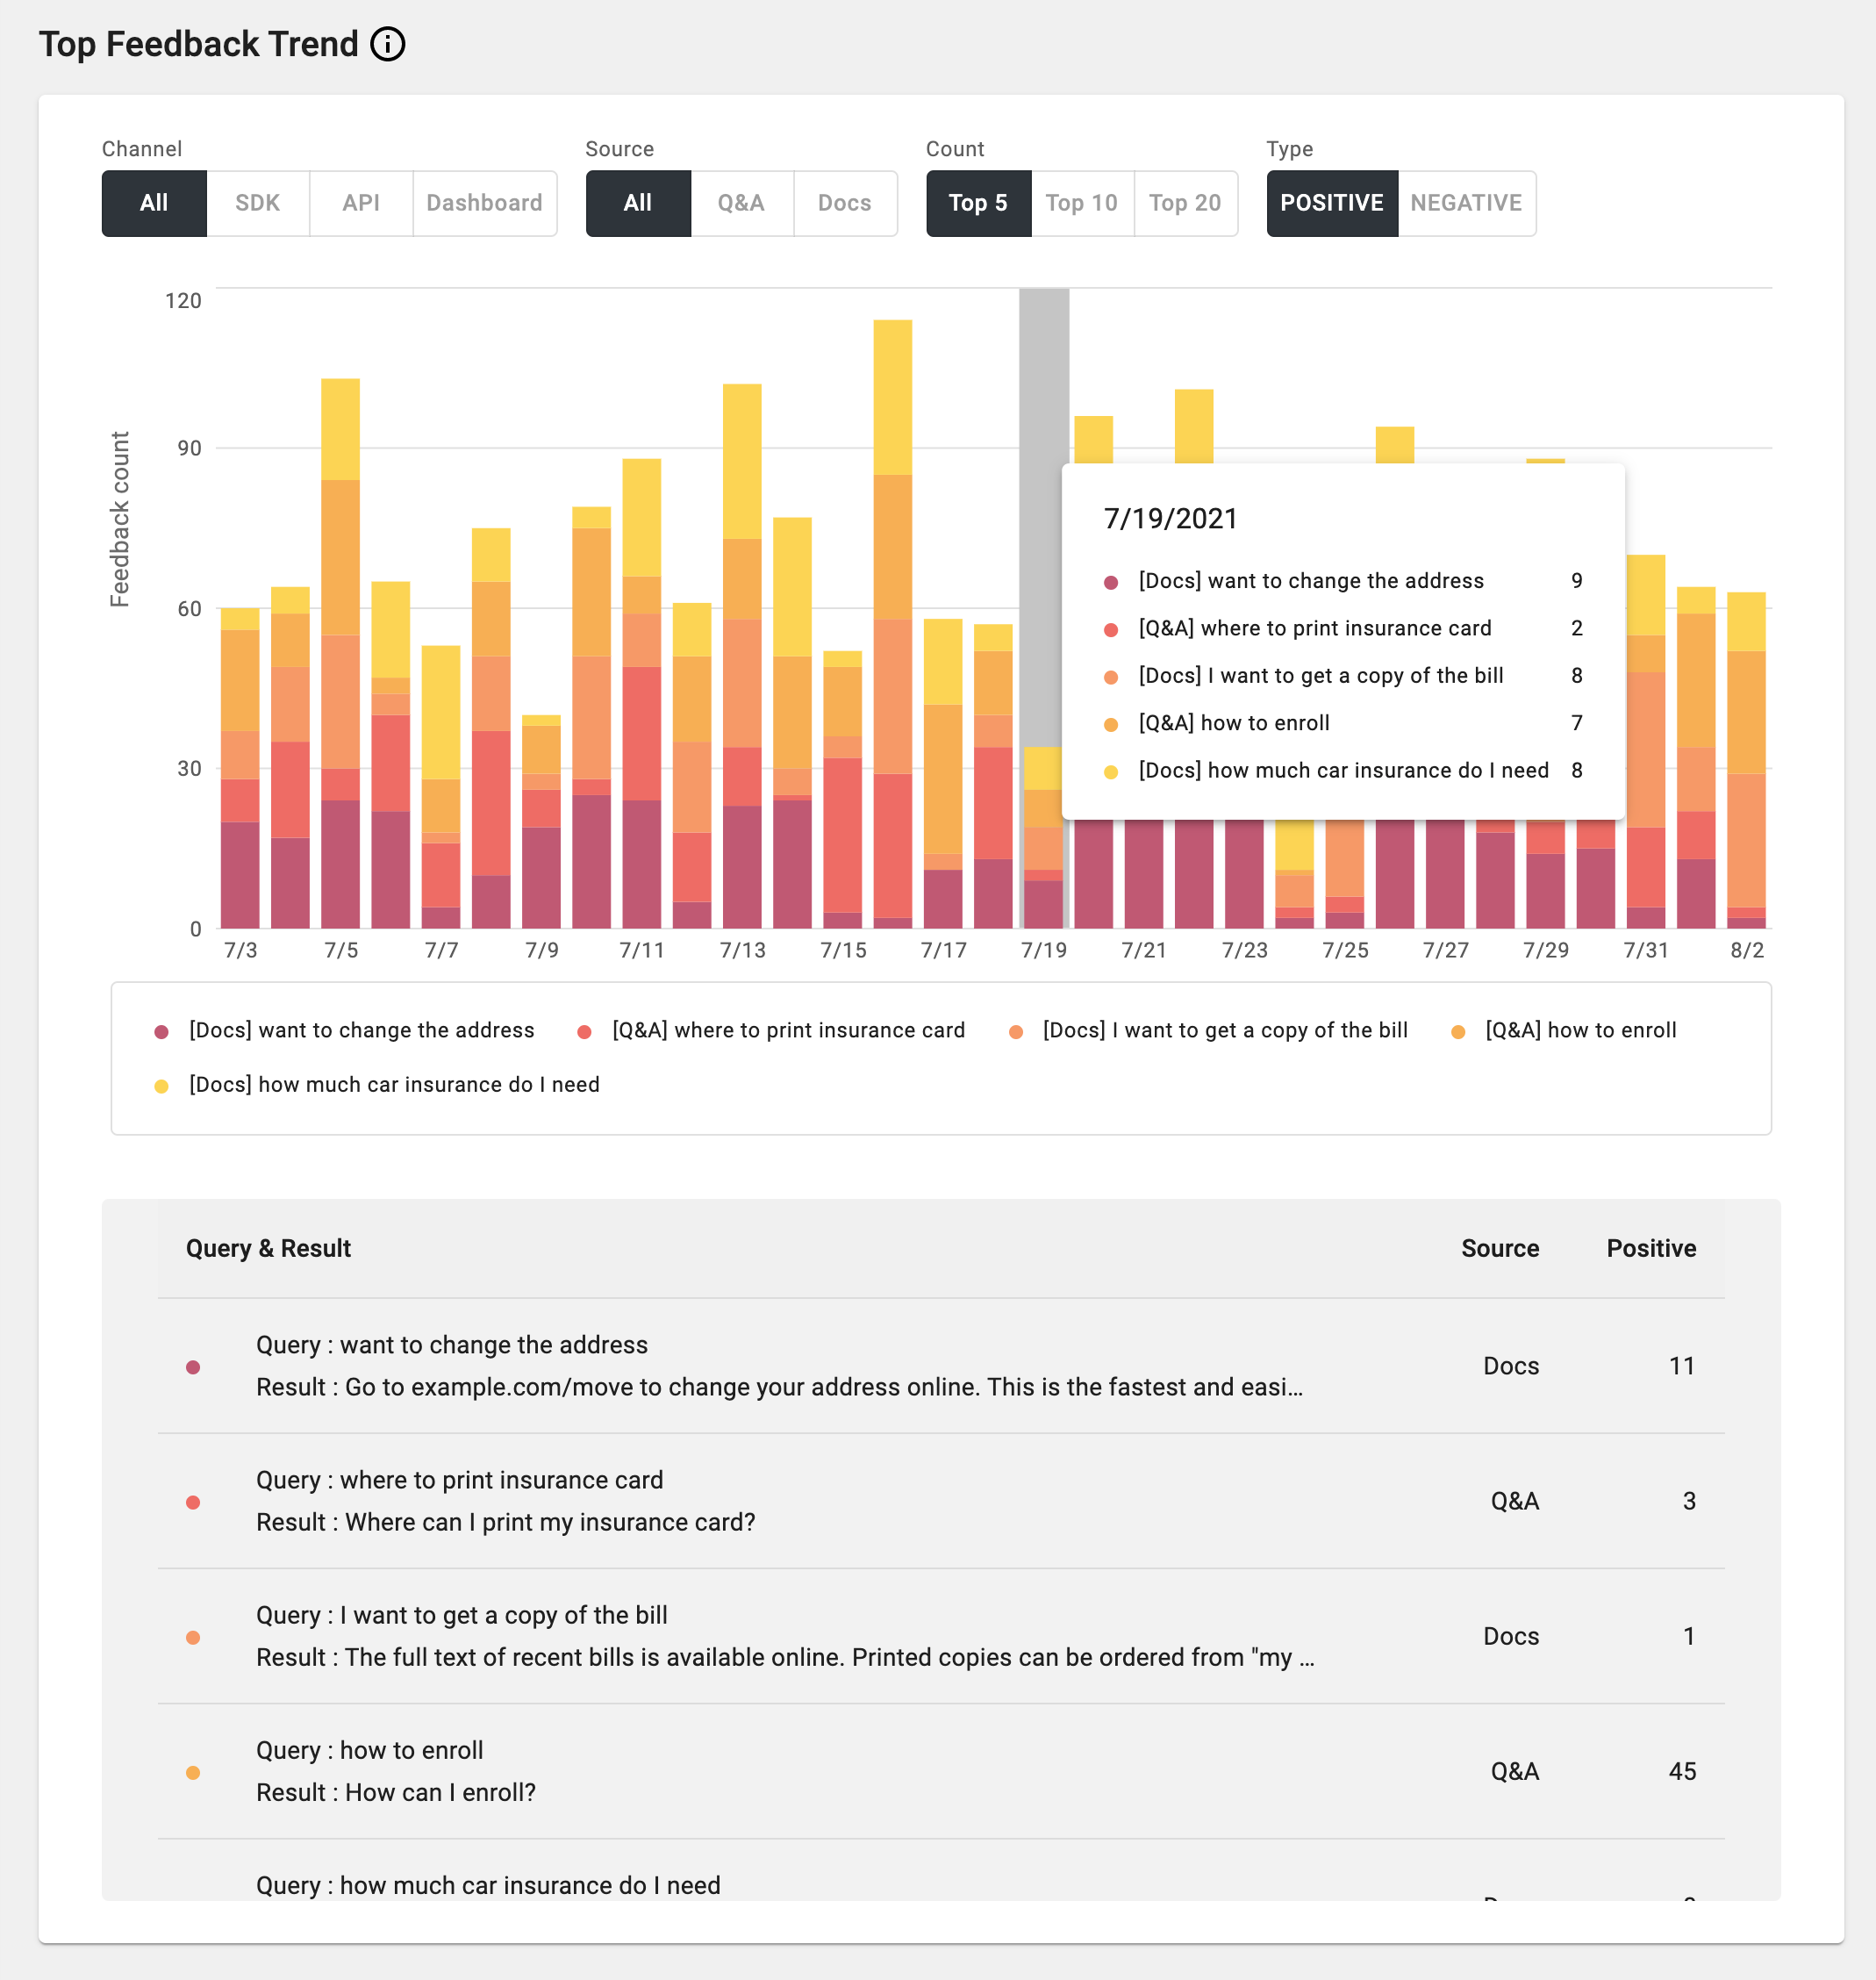This screenshot has height=1980, width=1876.
Task: Click legend dot for "[Docs] want to change the address"
Action: (160, 1030)
